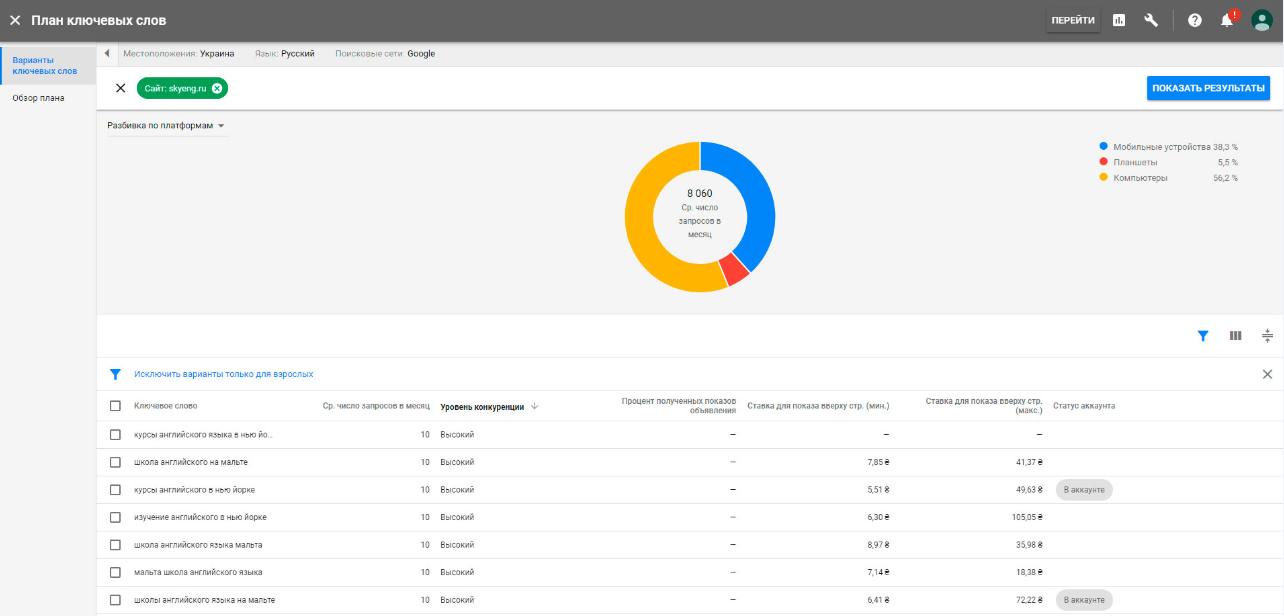
Task: Open notifications bell icon
Action: [x=1227, y=20]
